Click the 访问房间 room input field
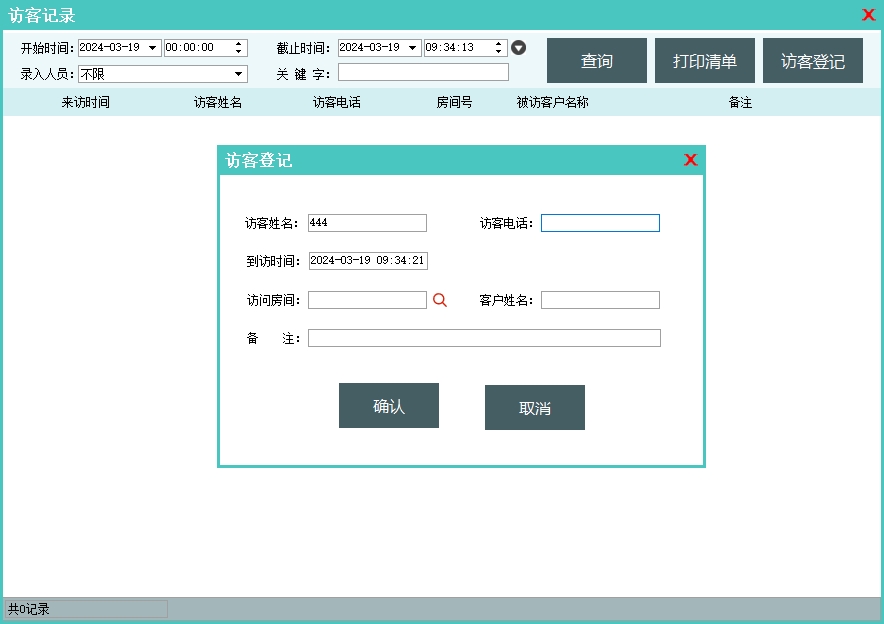 pos(367,300)
